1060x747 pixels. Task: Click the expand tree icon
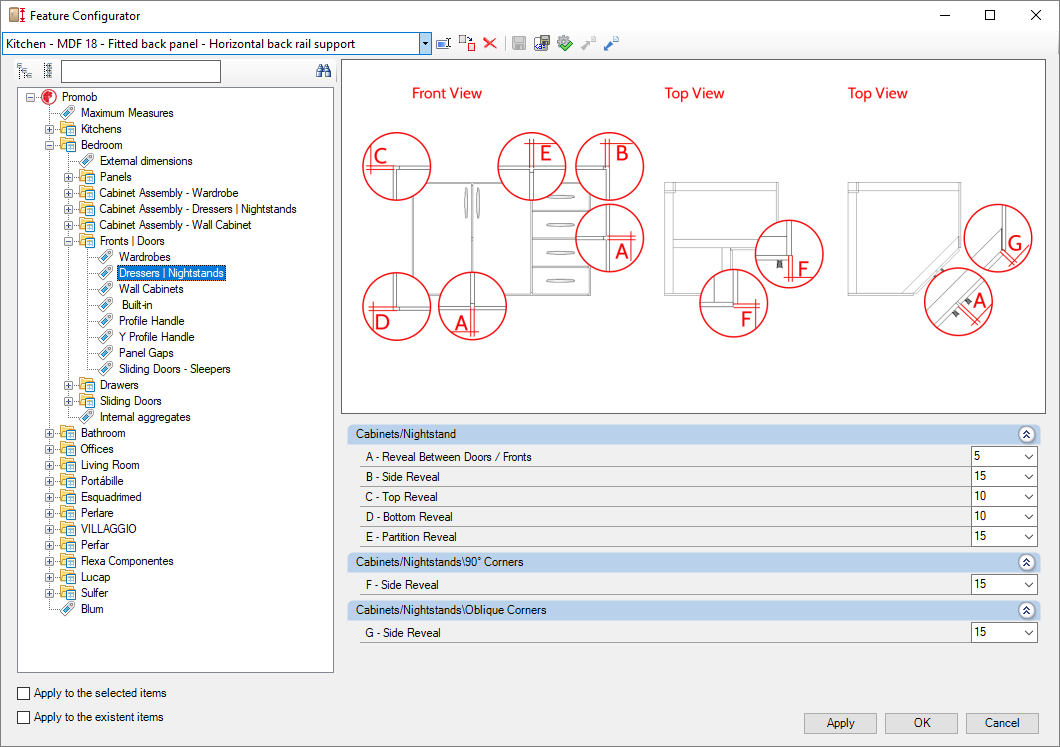(25, 71)
